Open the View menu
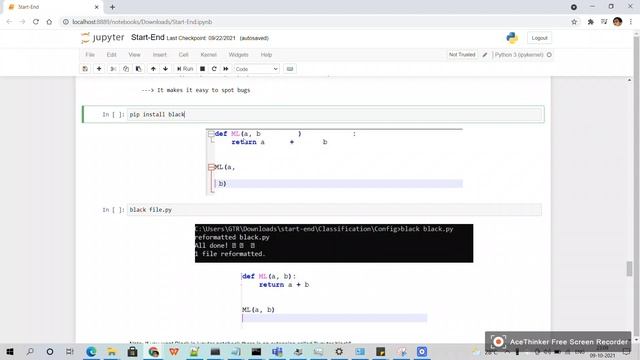Viewport: 640px width, 360px height. point(134,55)
